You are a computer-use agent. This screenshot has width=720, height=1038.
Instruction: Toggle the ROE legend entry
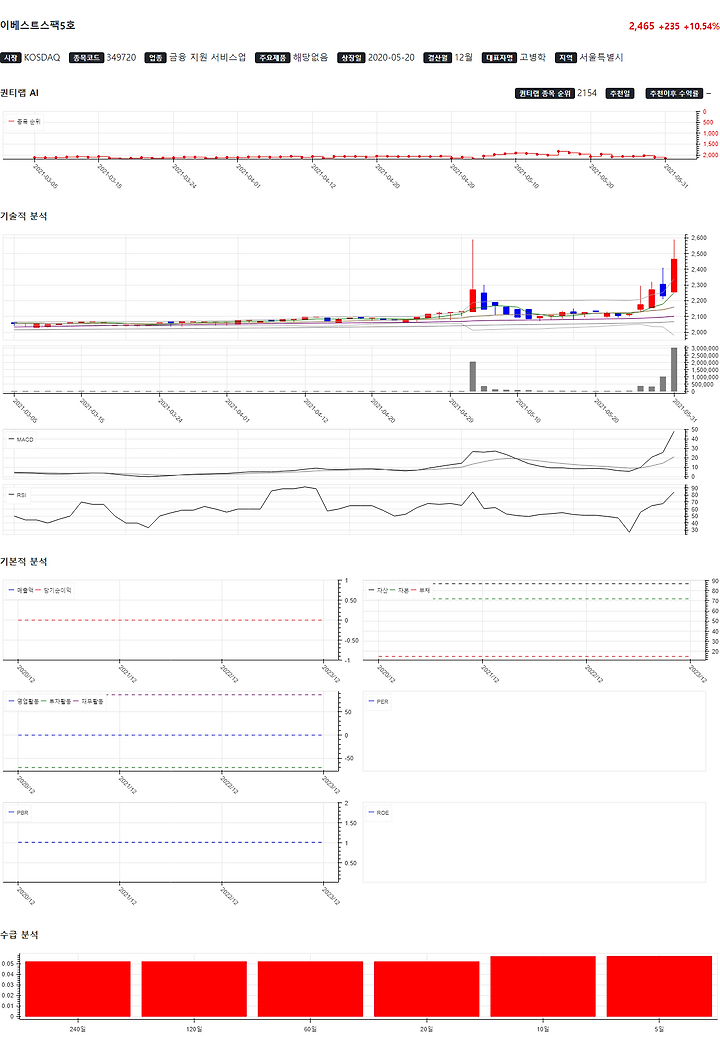379,813
